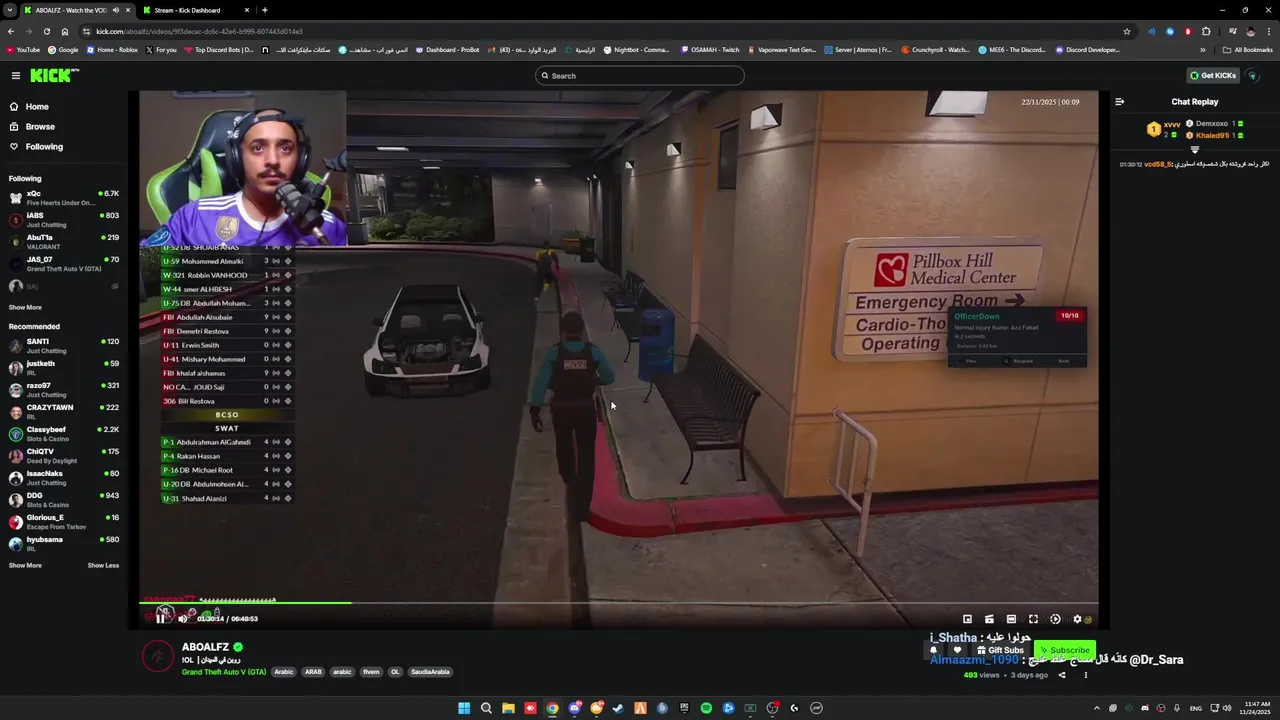
Task: Open the taskbar clock and date
Action: [1253, 708]
